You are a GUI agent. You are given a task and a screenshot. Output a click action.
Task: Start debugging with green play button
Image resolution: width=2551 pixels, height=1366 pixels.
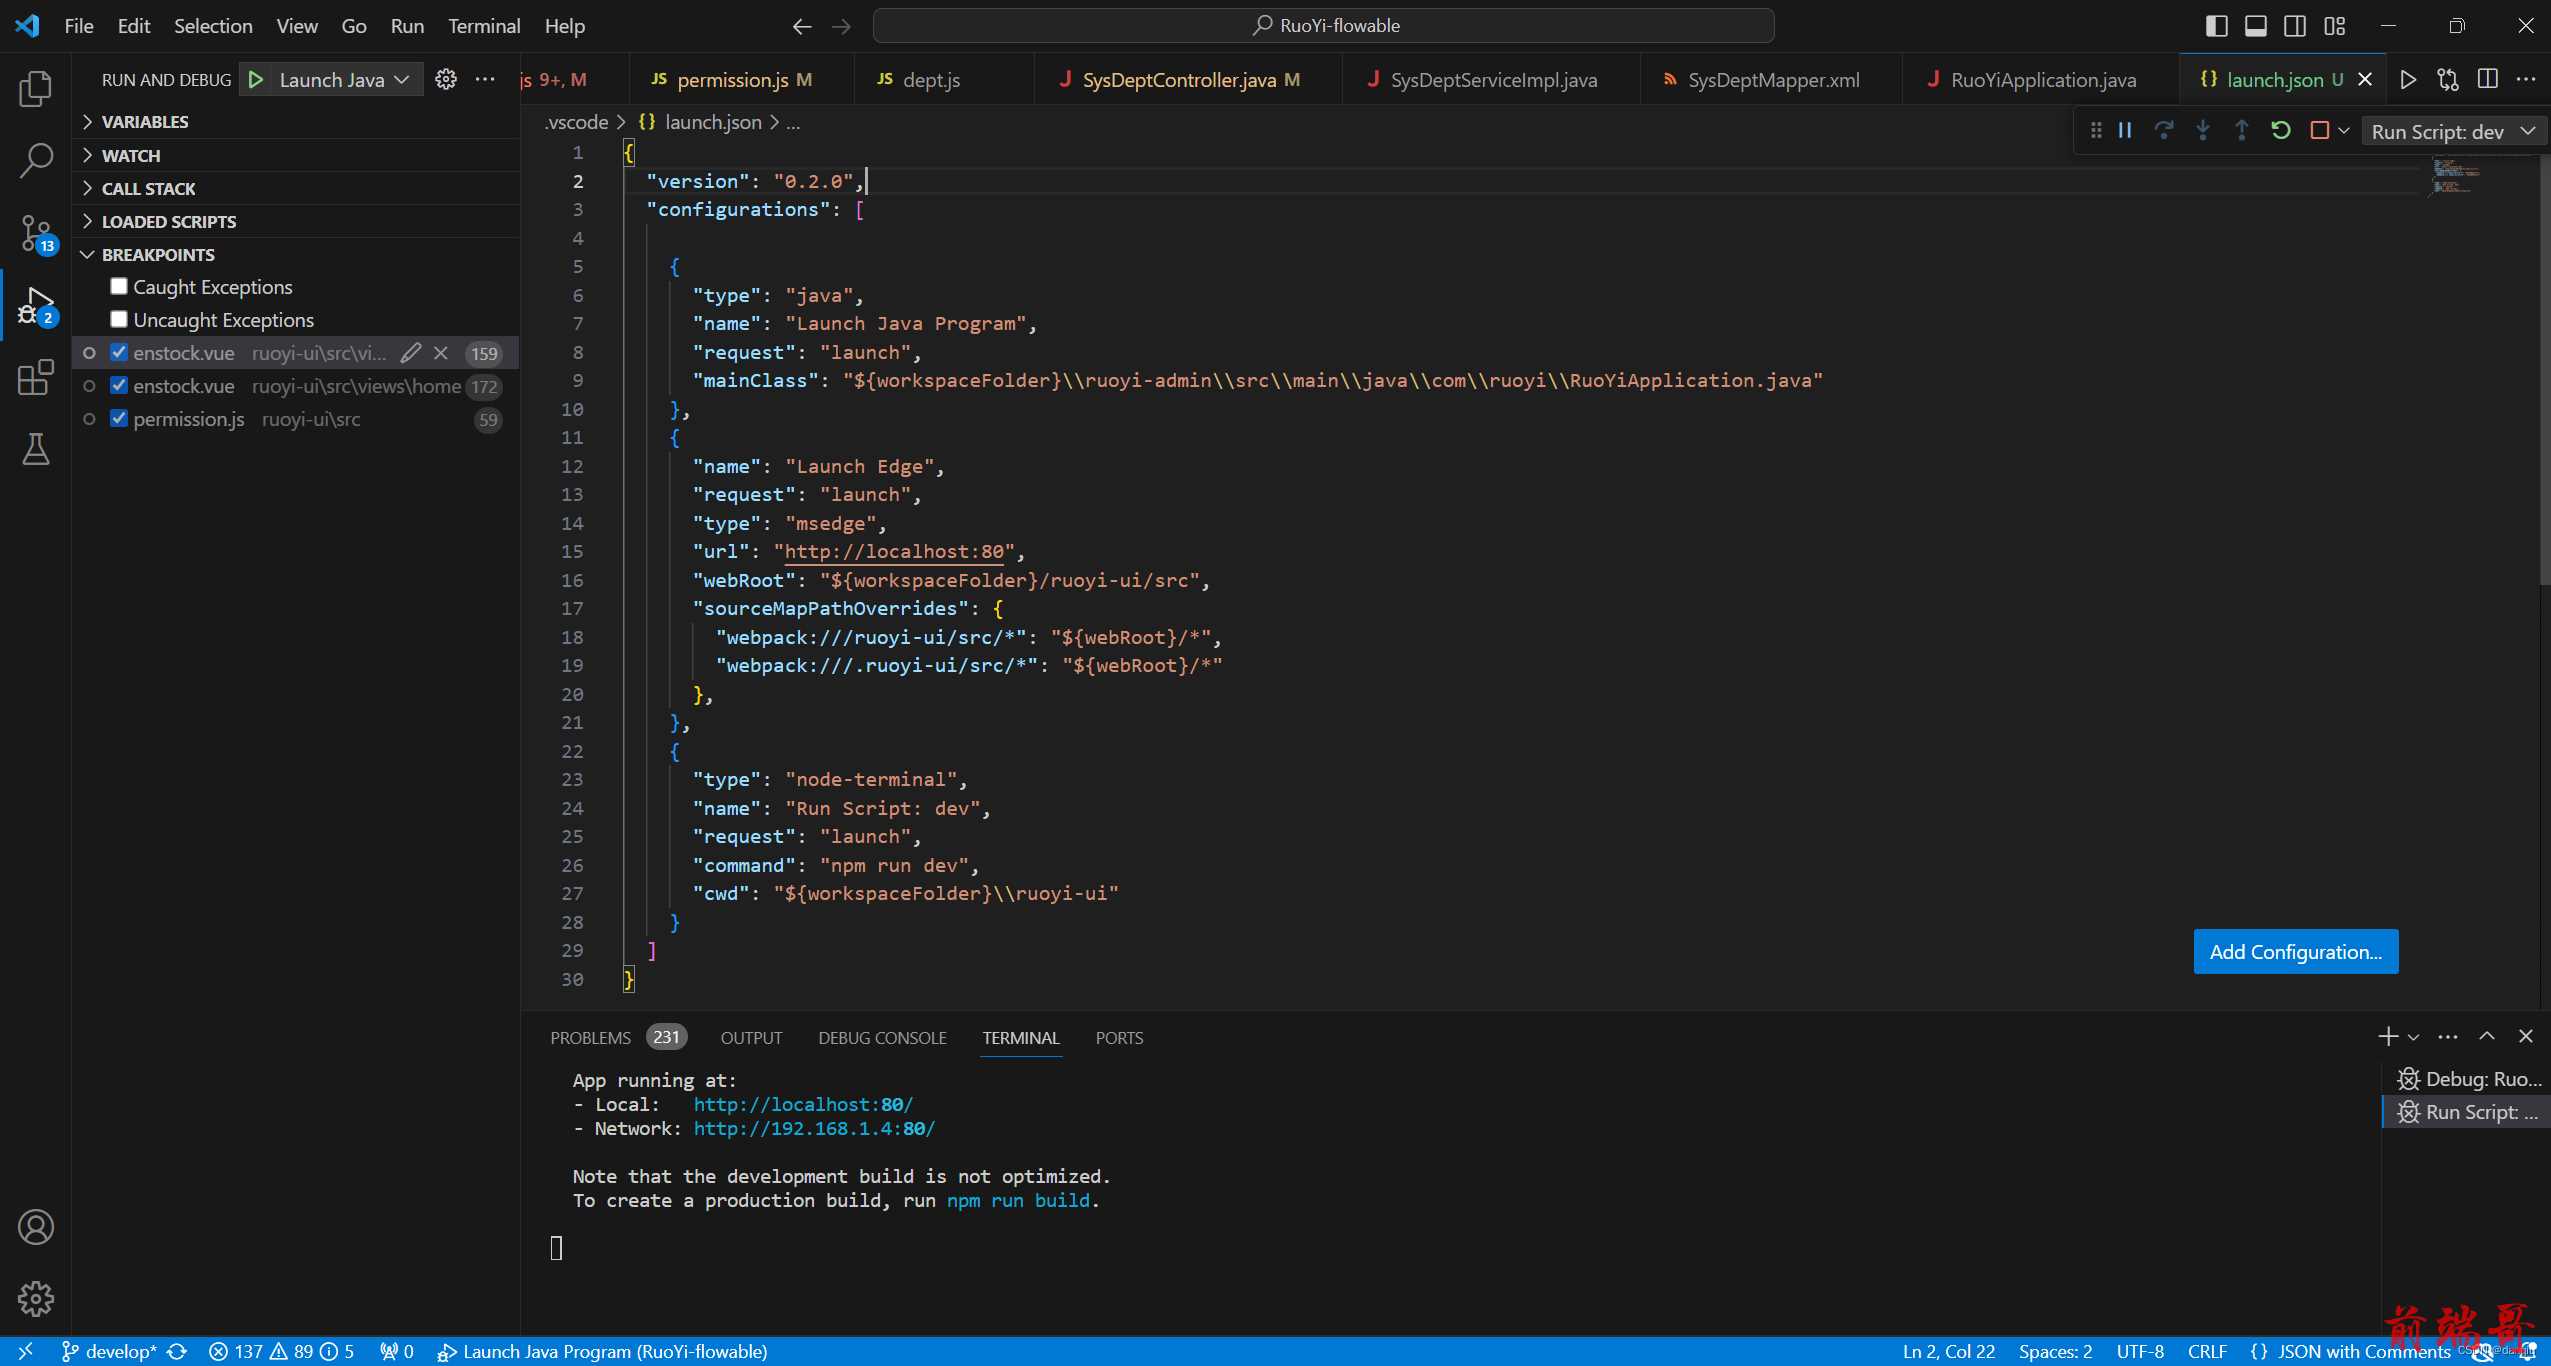pos(256,80)
